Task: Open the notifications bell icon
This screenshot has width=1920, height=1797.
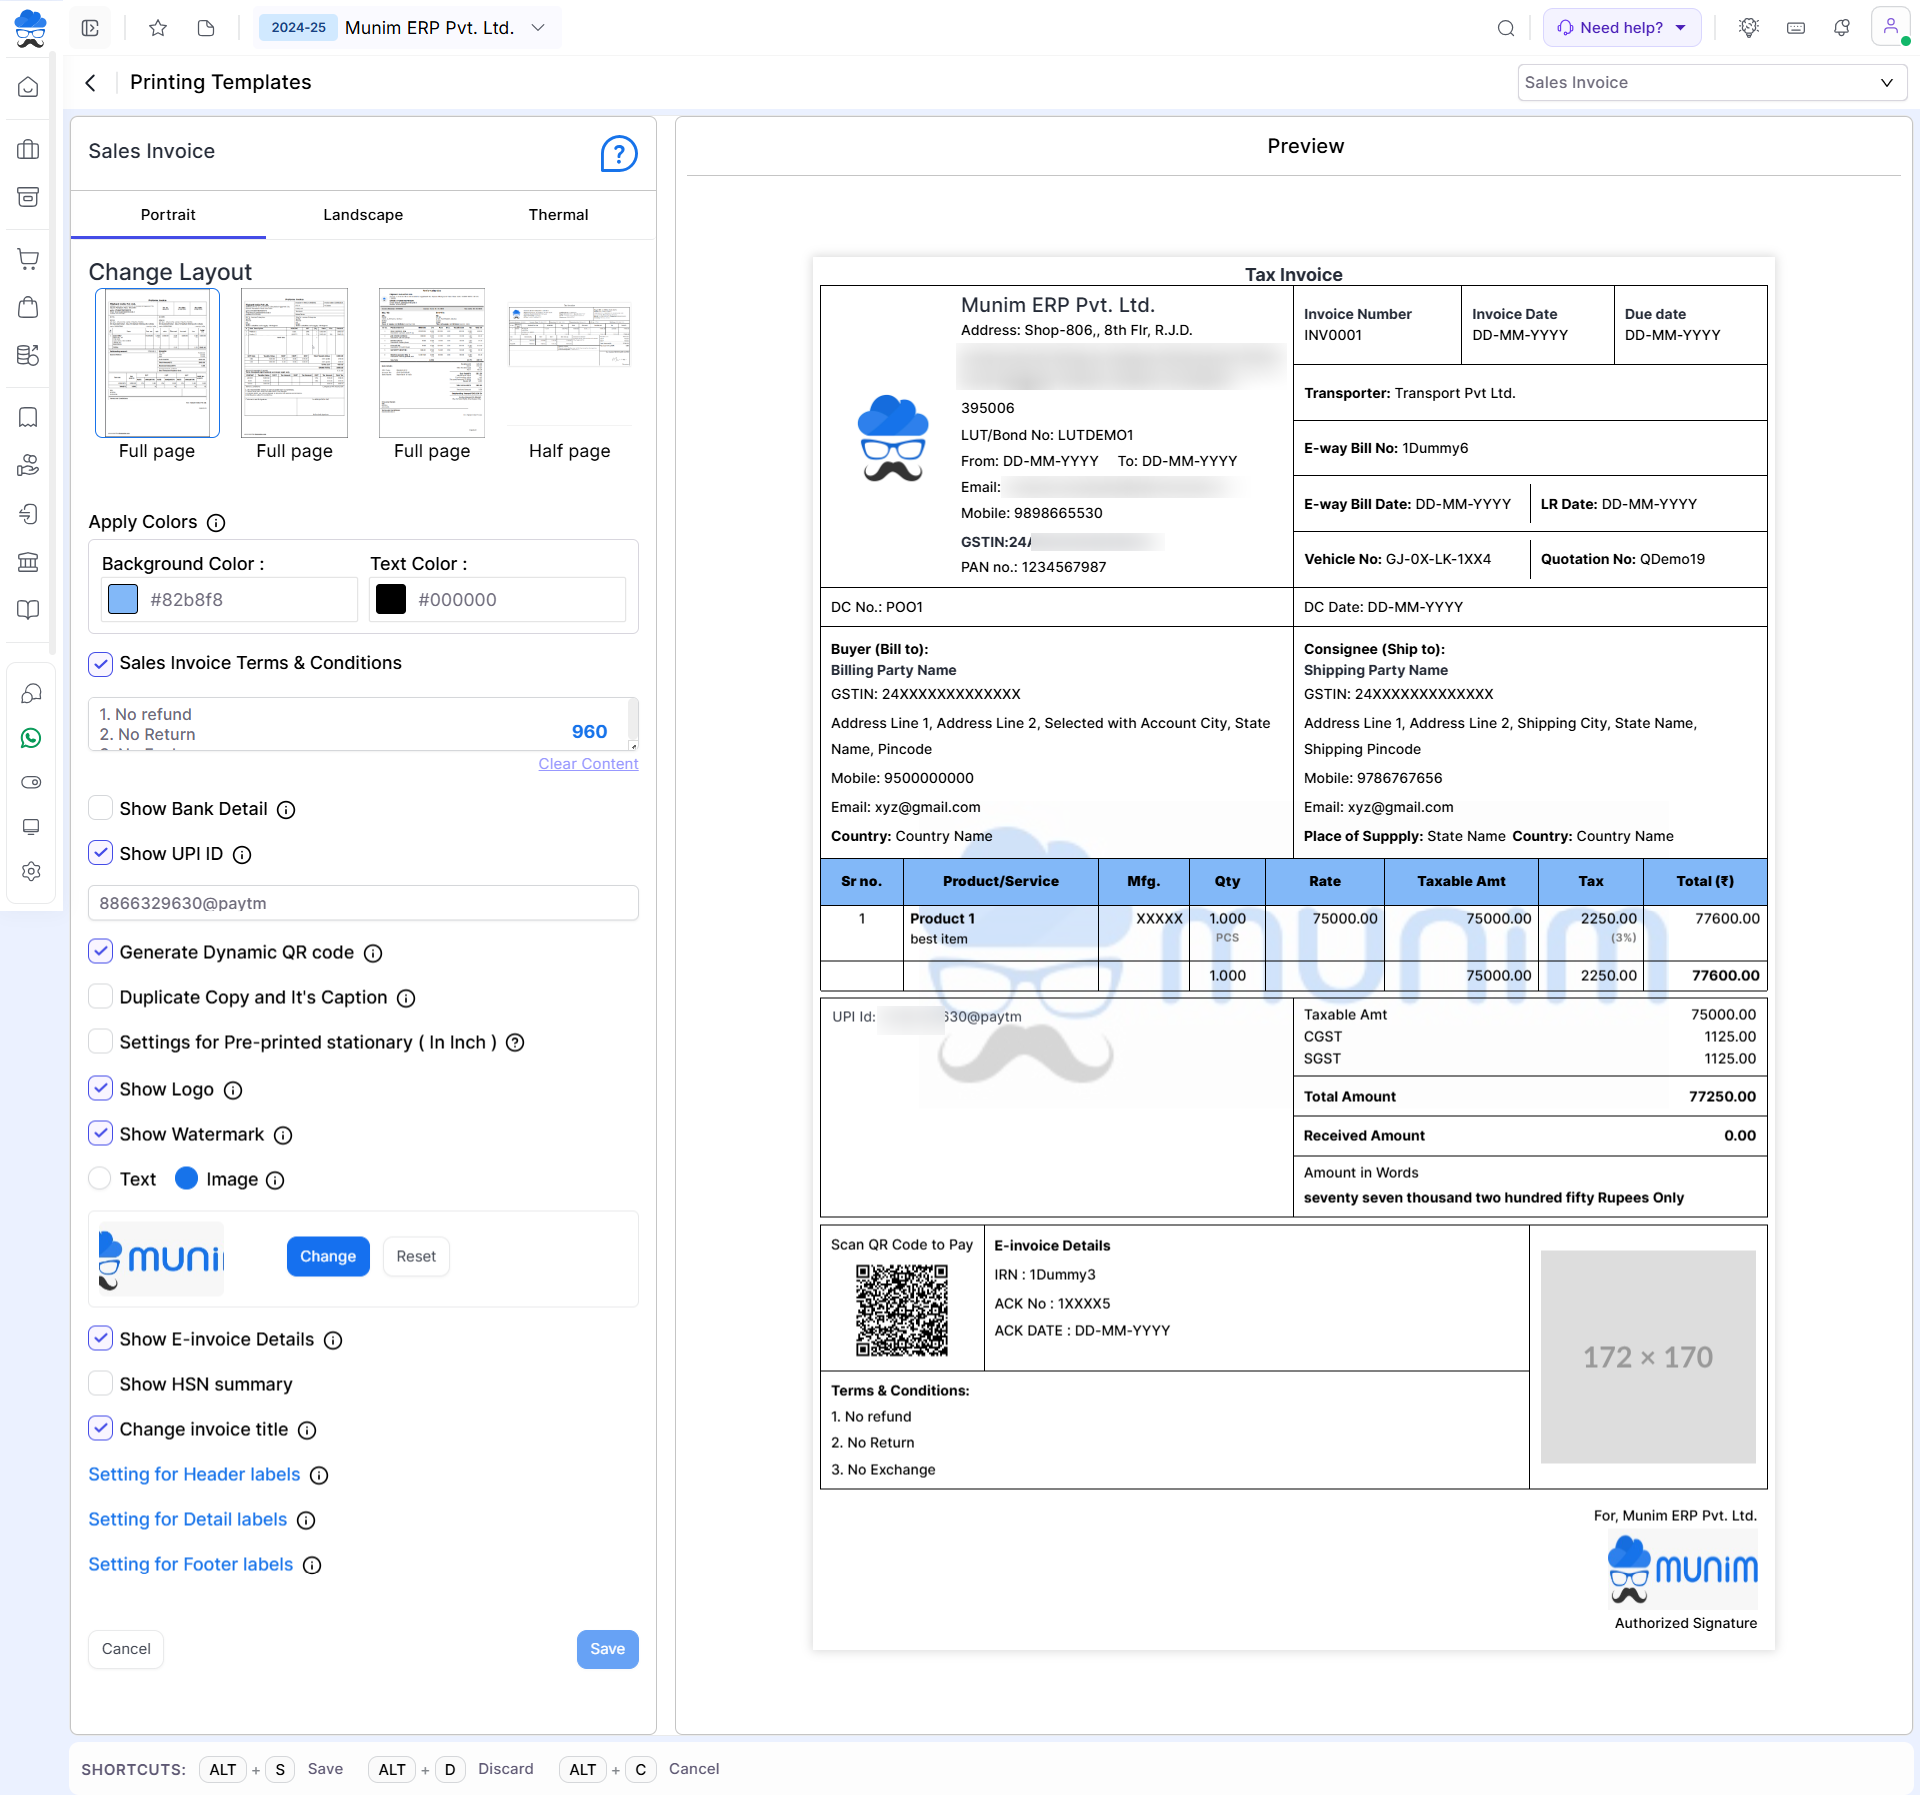Action: [x=1842, y=28]
